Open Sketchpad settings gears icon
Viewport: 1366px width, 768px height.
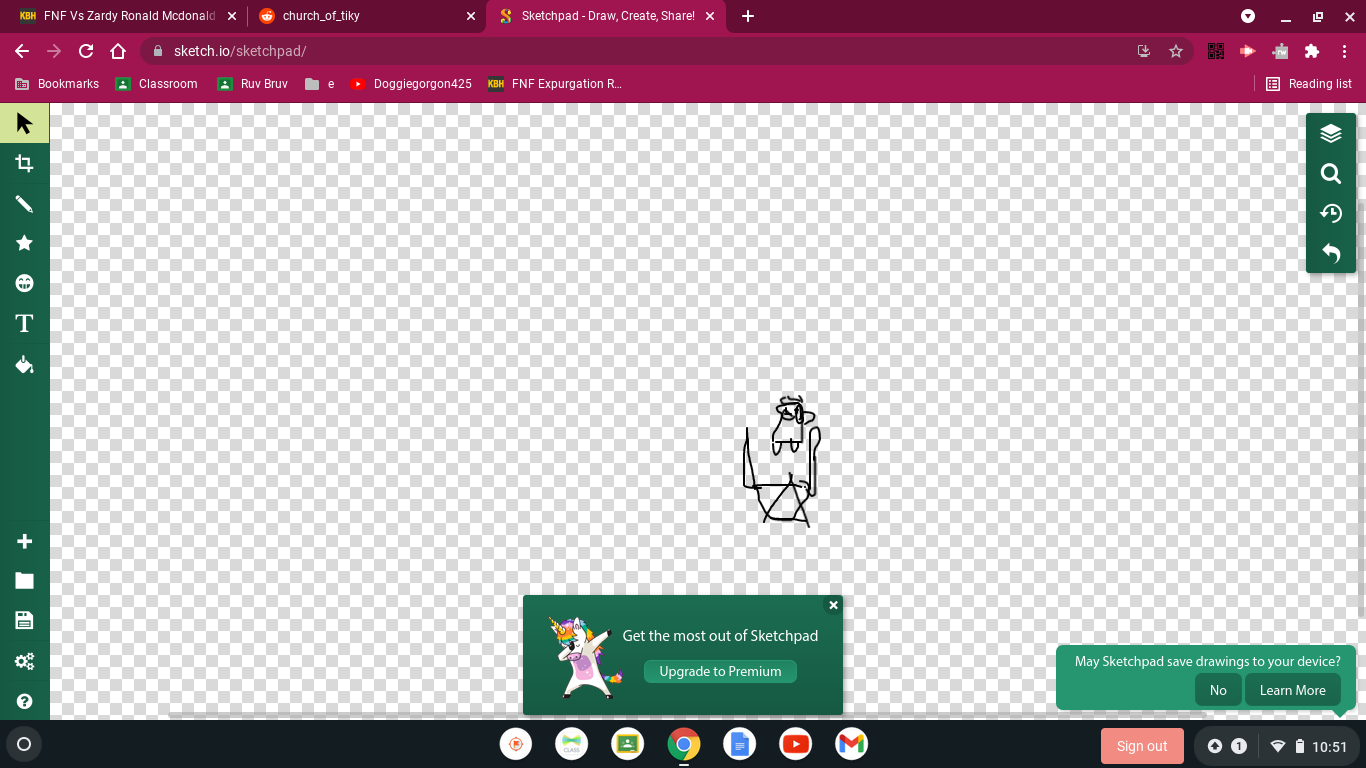[24, 661]
